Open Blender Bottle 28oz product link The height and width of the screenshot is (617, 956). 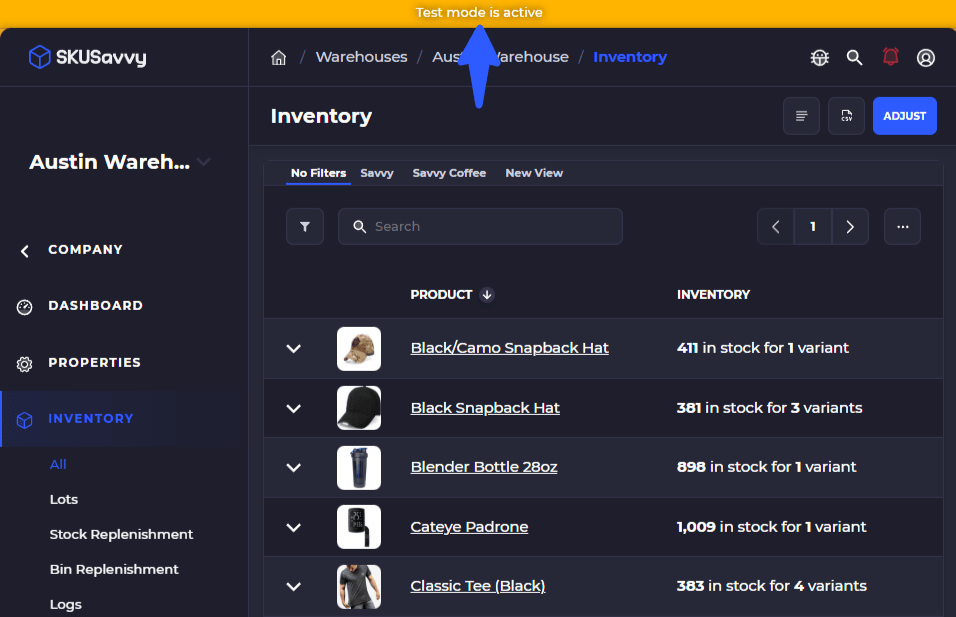pyautogui.click(x=484, y=467)
